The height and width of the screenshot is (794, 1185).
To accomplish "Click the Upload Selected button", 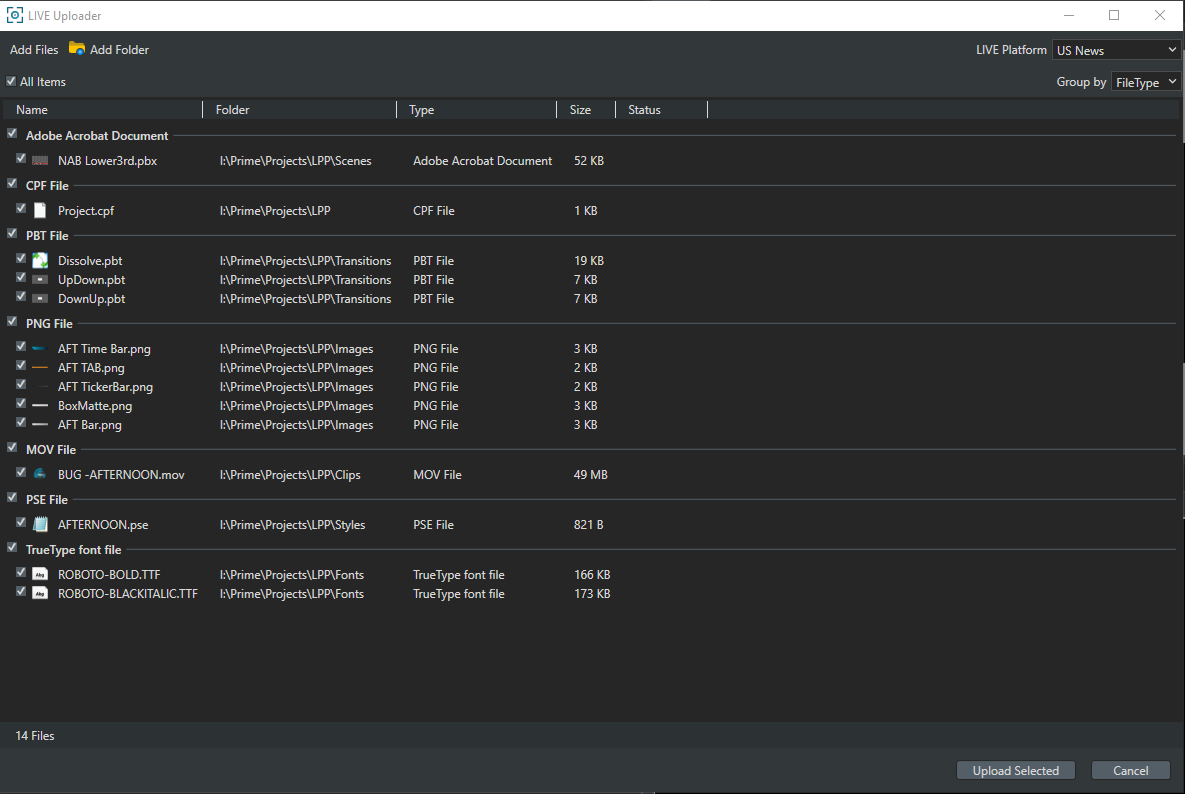I will tap(1015, 770).
